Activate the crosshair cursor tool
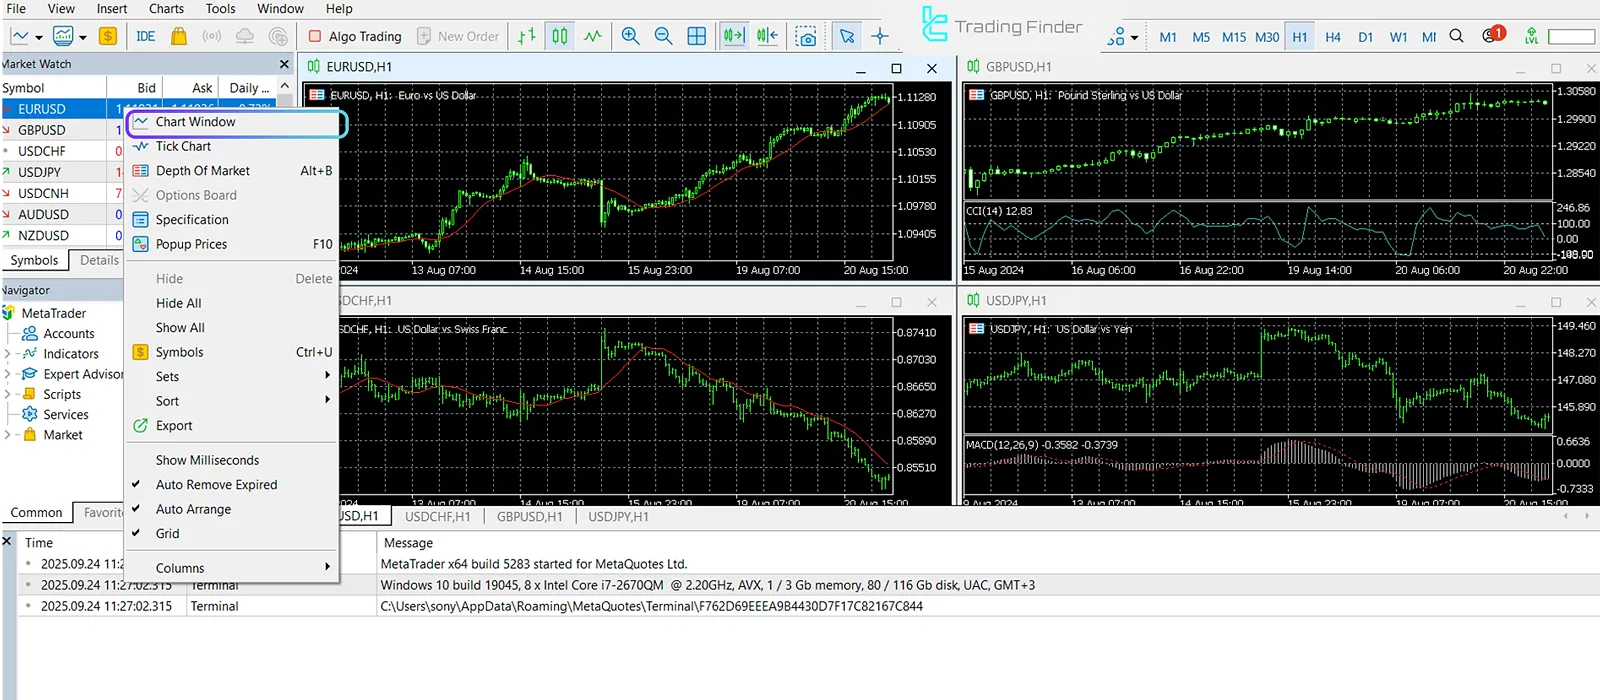This screenshot has width=1600, height=700. point(880,36)
